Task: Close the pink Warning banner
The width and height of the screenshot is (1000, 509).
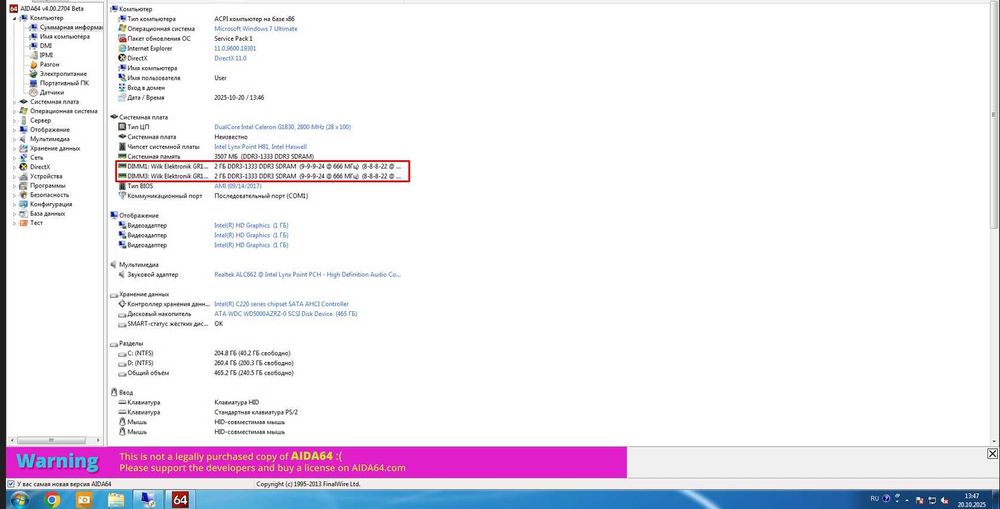Action: coord(992,454)
